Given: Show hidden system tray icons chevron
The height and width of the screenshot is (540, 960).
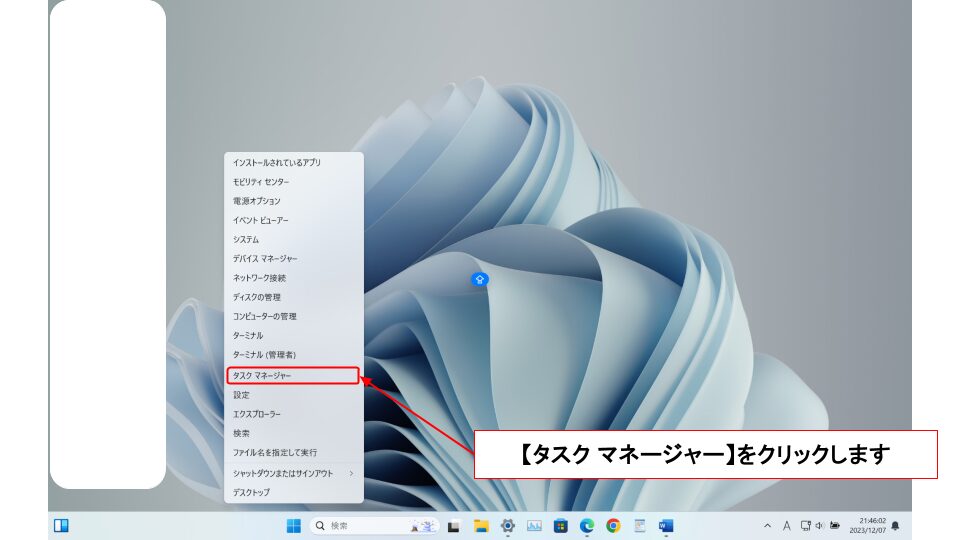Looking at the screenshot, I should pyautogui.click(x=767, y=526).
